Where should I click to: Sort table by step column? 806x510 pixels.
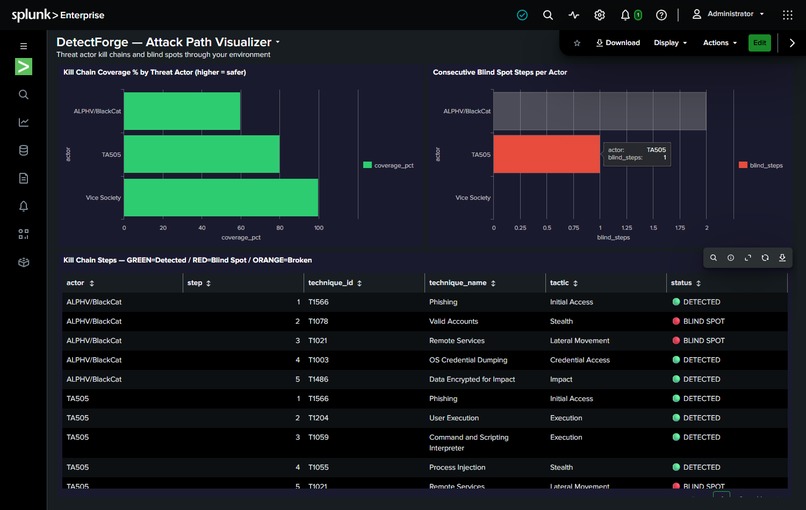(208, 283)
